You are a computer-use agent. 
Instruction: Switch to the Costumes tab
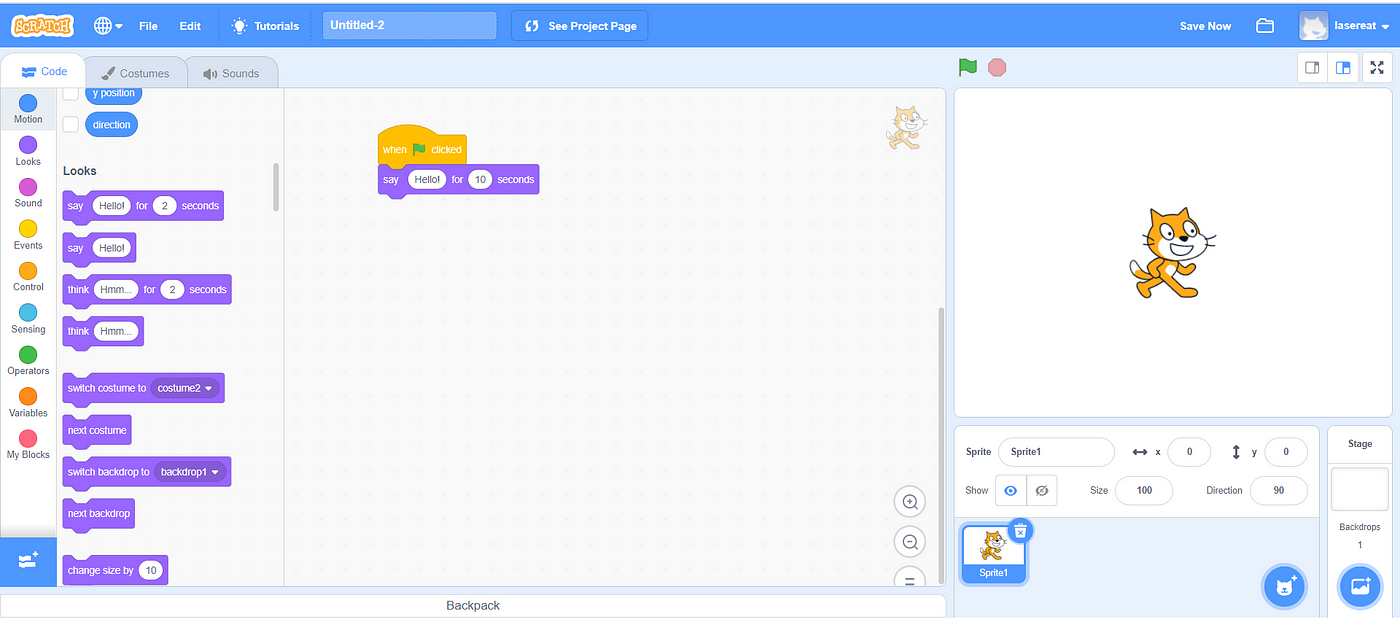point(135,73)
